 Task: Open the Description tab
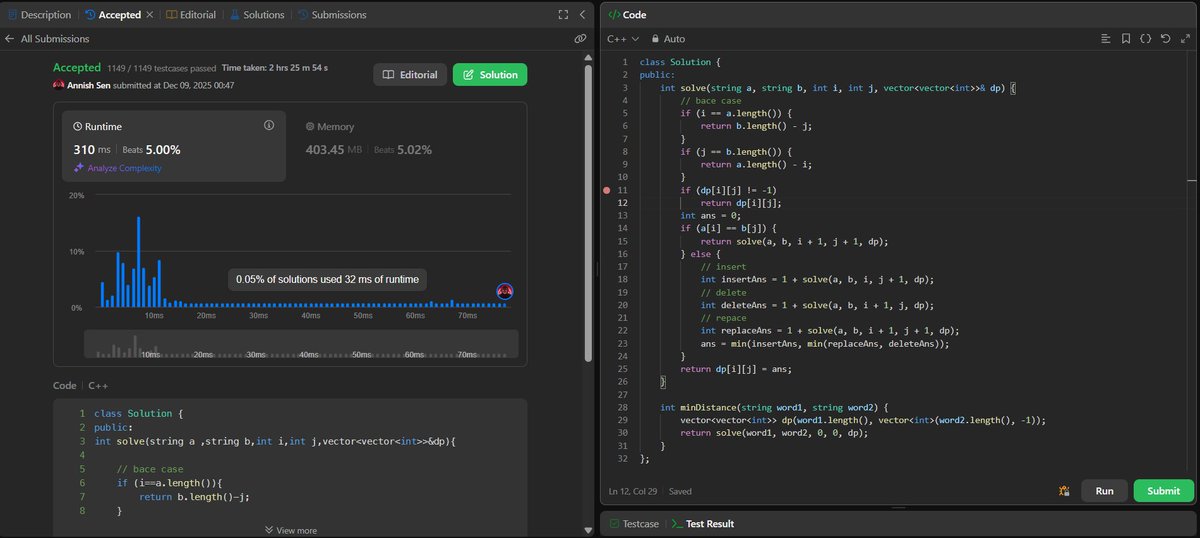40,15
